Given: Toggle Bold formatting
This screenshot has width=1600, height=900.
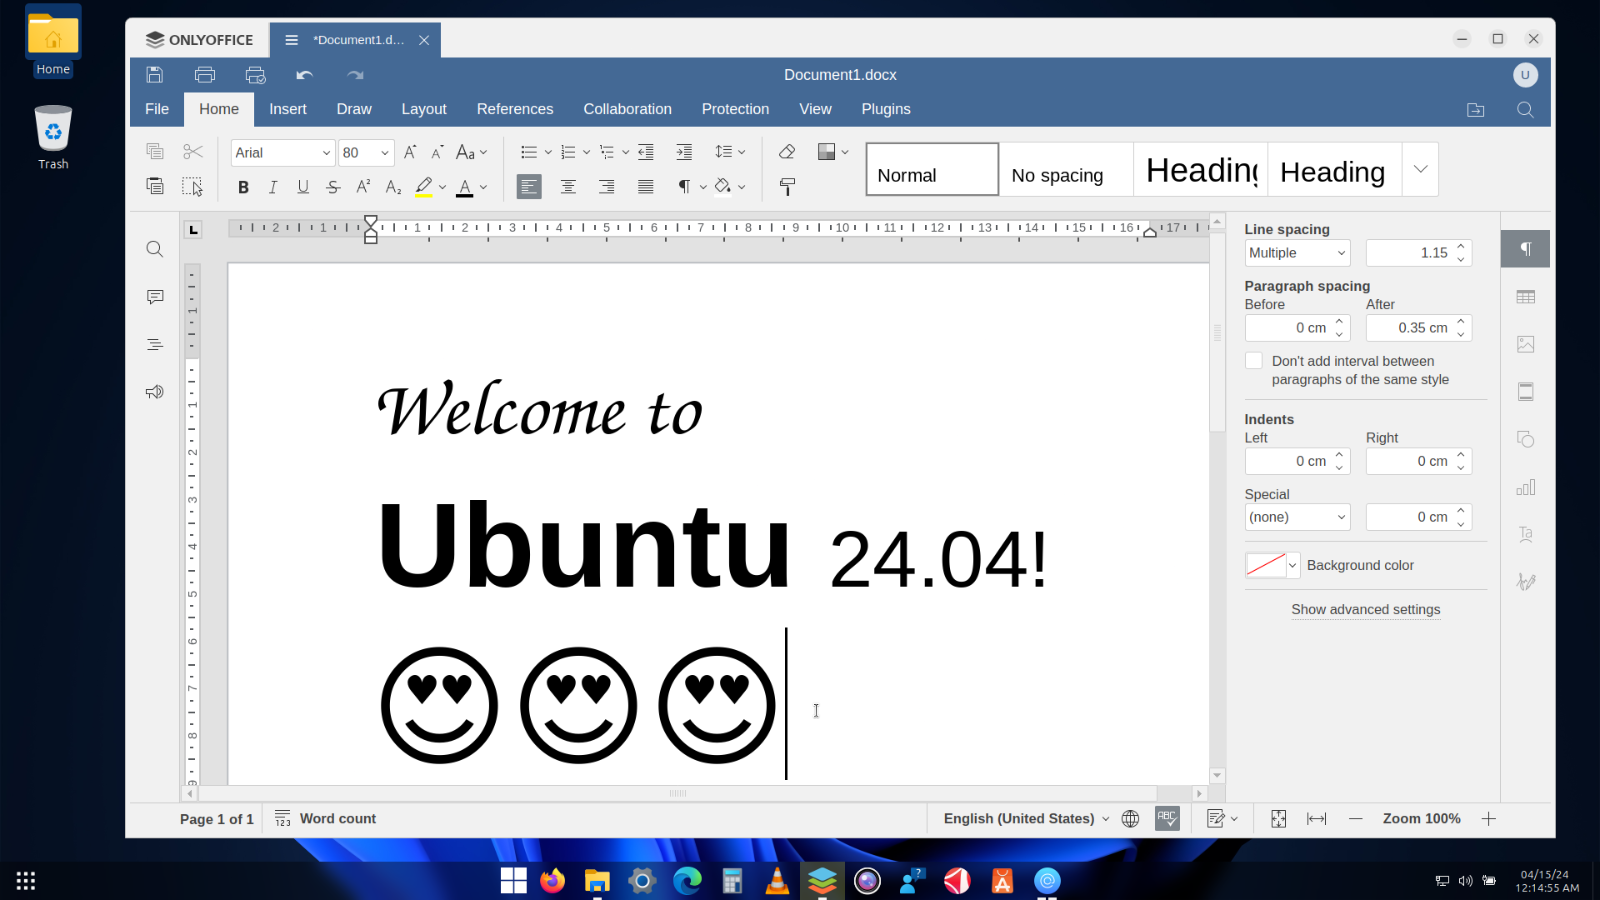Looking at the screenshot, I should 243,186.
